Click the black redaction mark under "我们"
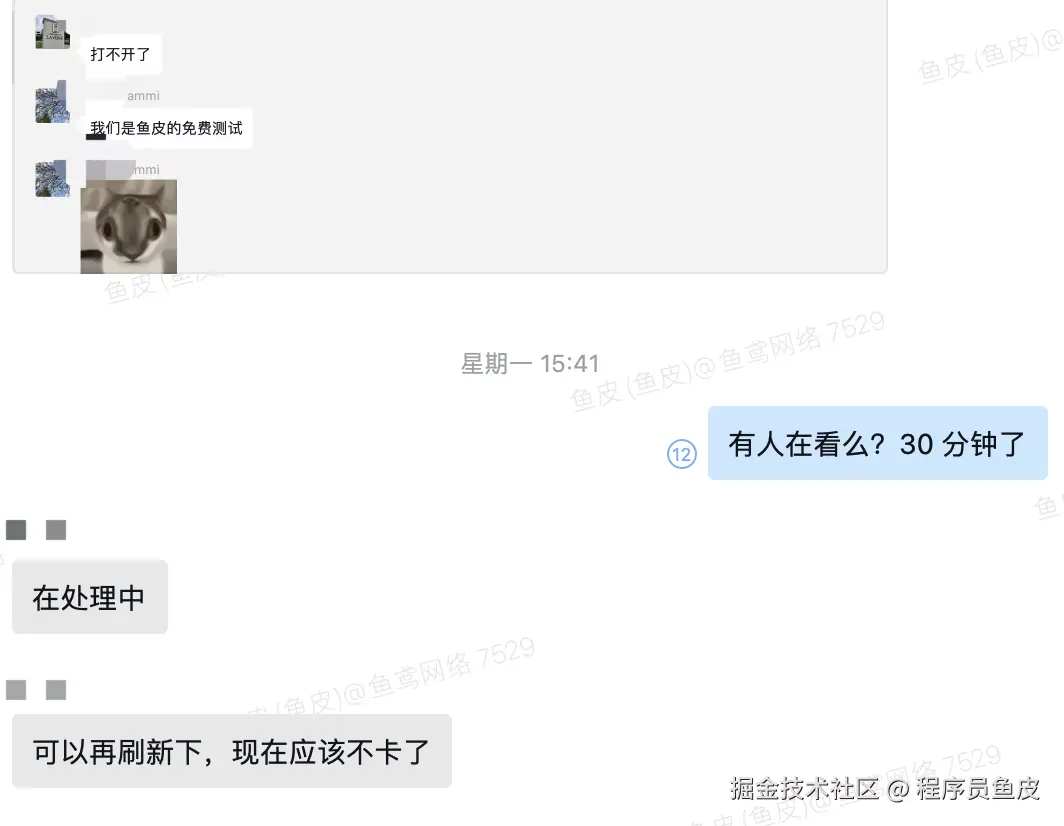The image size is (1064, 826). [x=96, y=136]
